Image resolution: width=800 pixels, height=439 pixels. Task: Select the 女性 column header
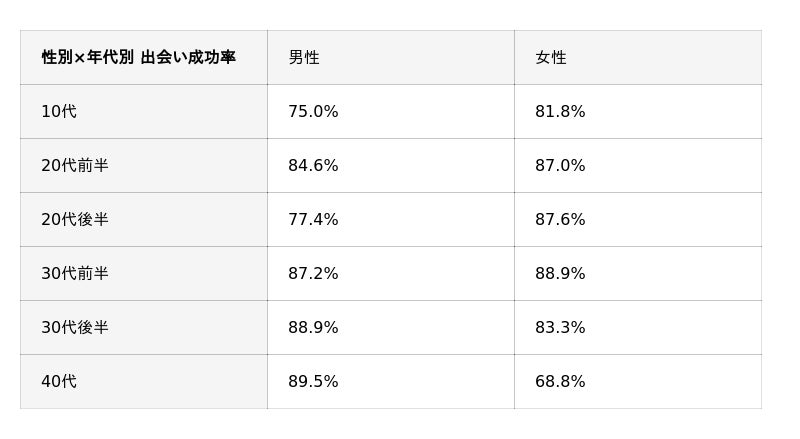[551, 58]
